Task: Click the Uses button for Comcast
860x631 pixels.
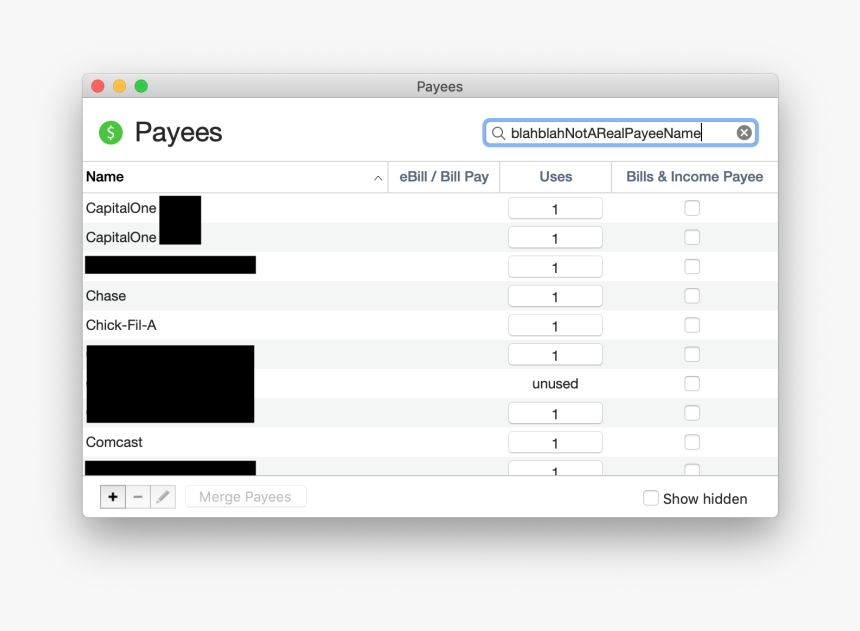Action: click(555, 443)
